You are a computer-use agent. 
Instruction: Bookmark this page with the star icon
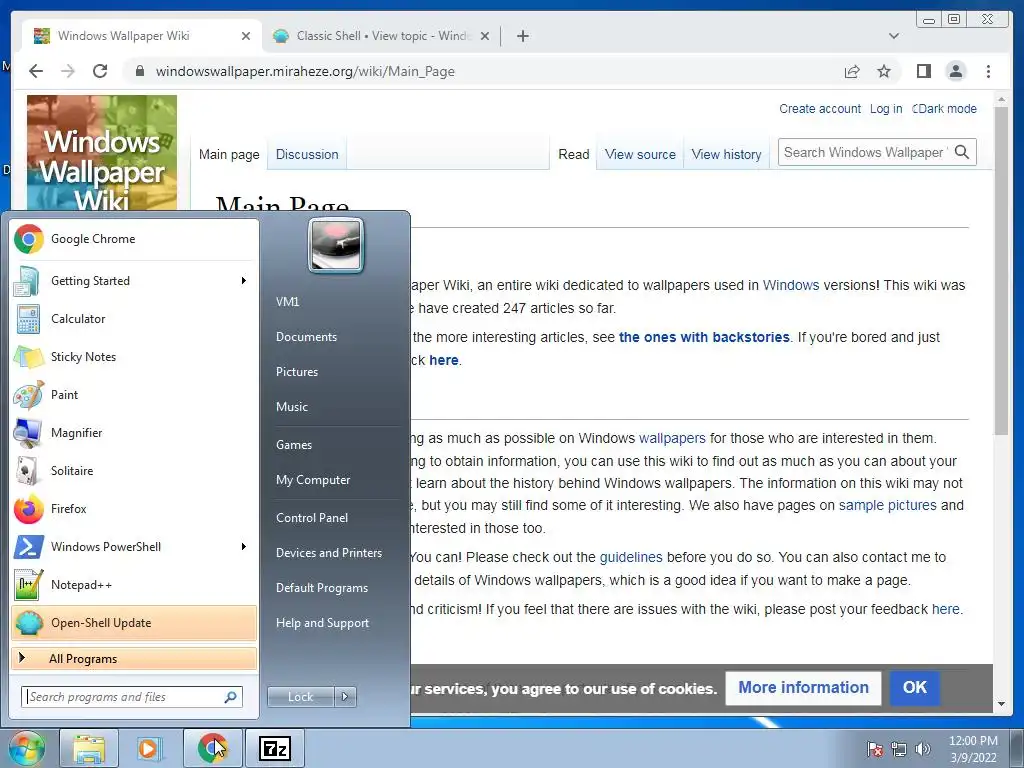pos(884,71)
